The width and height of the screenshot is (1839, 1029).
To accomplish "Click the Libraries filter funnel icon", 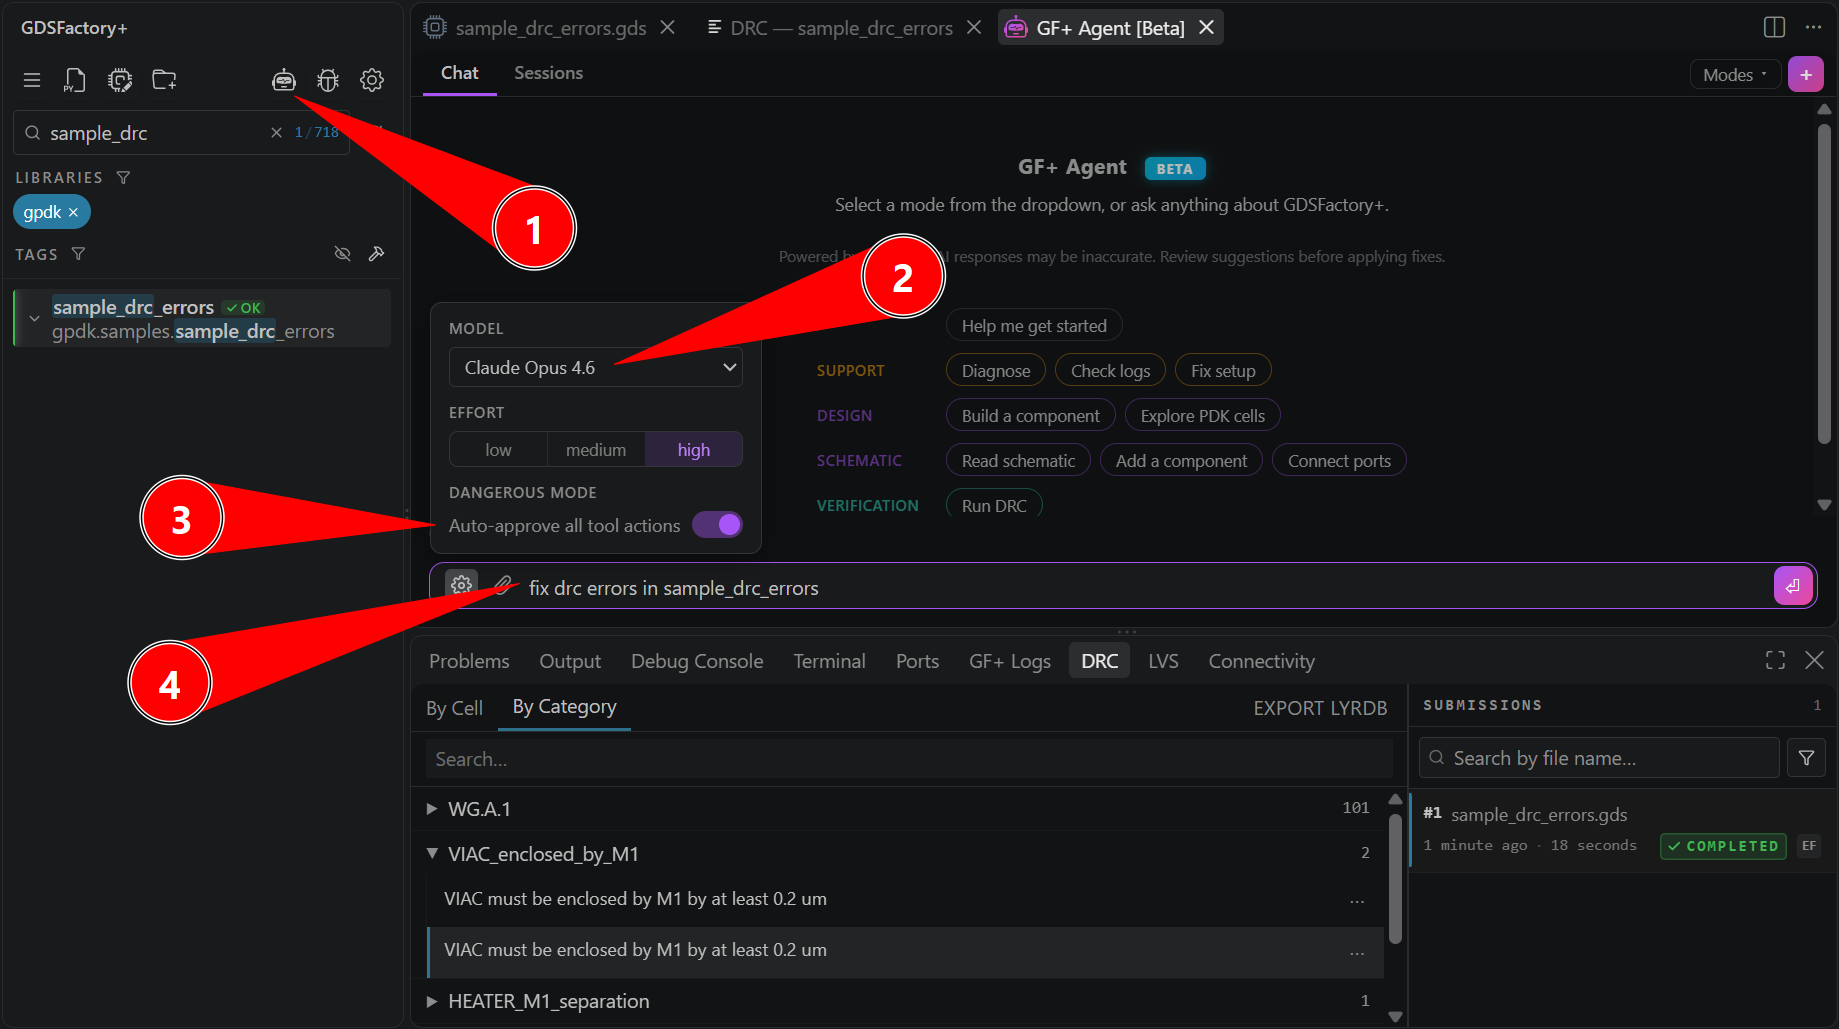I will click(x=123, y=177).
